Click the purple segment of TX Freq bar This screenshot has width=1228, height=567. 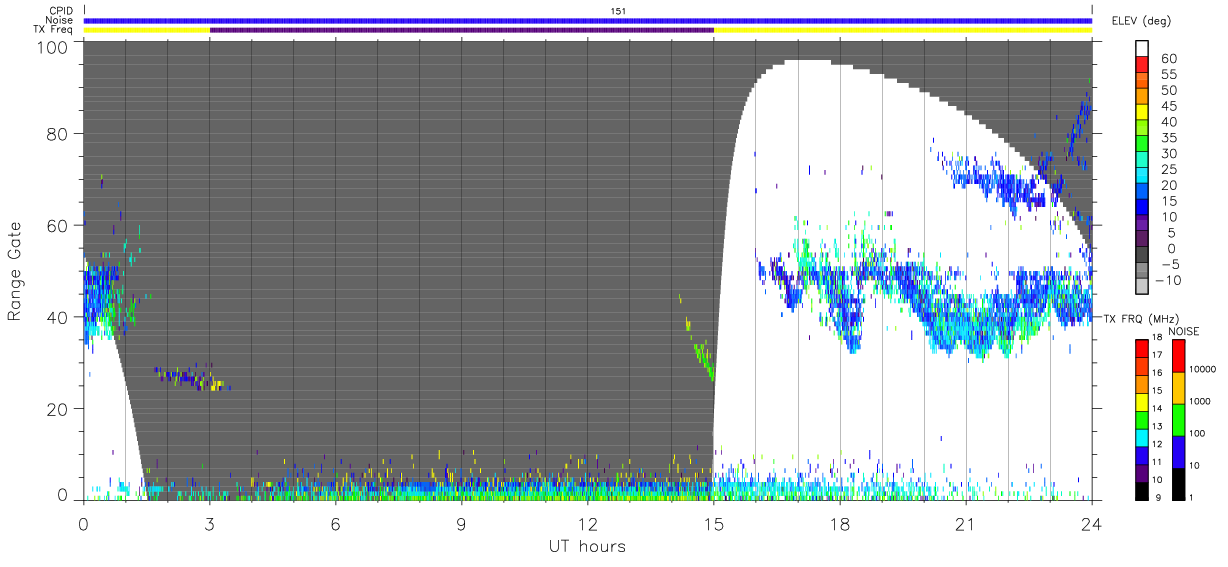461,30
